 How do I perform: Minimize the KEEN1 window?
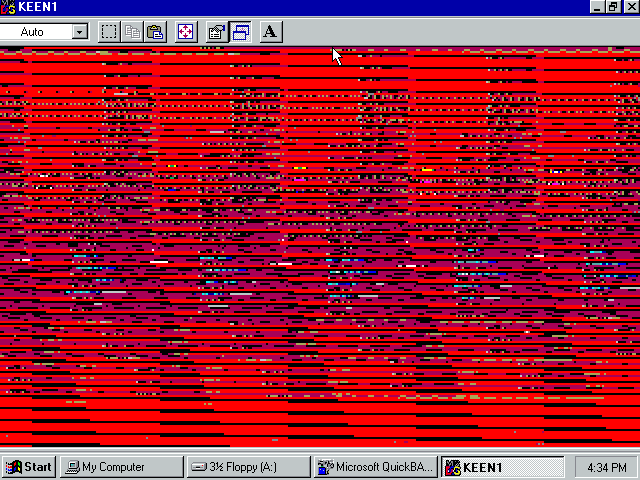(597, 7)
